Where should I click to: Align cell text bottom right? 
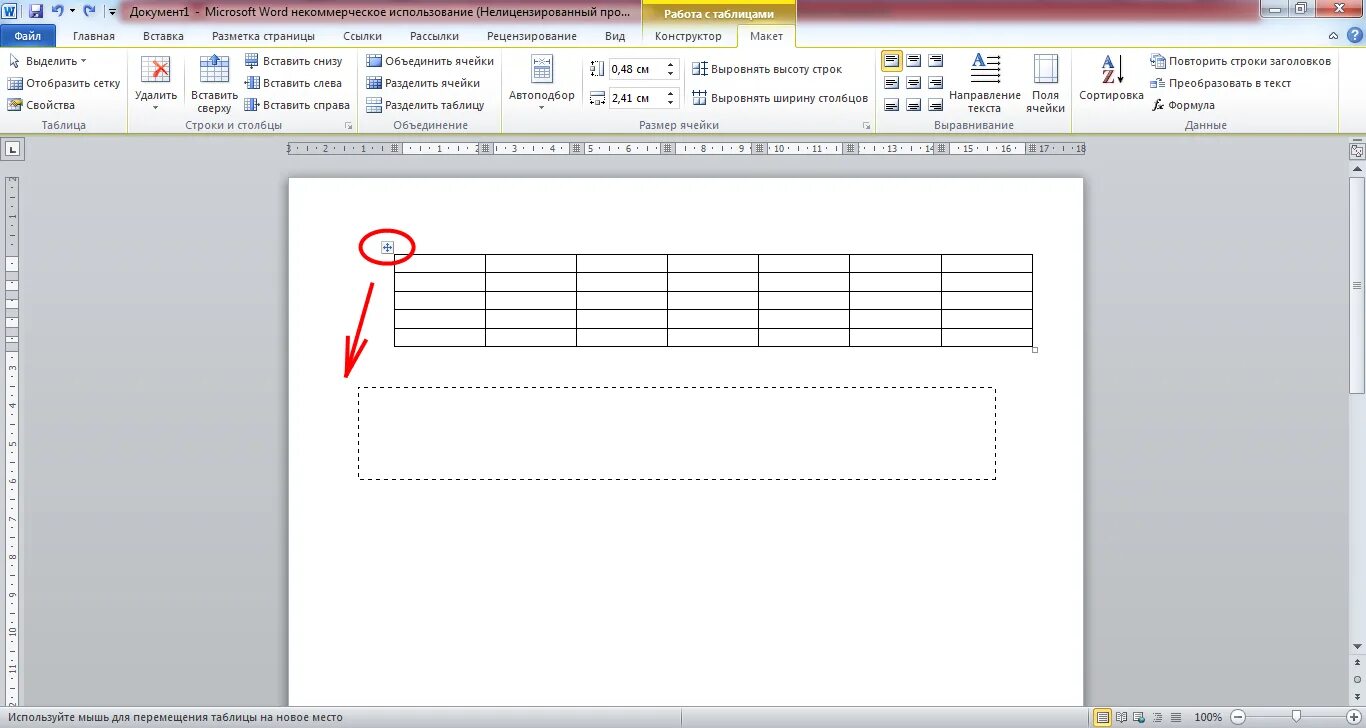(935, 105)
